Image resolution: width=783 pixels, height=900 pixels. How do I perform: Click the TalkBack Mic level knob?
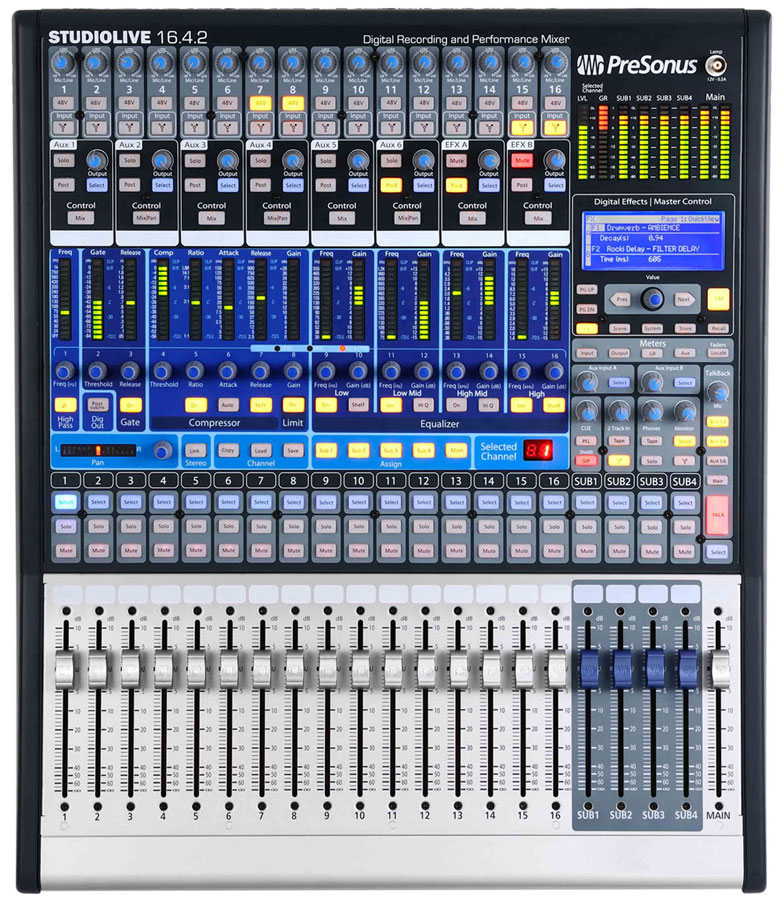tap(718, 392)
